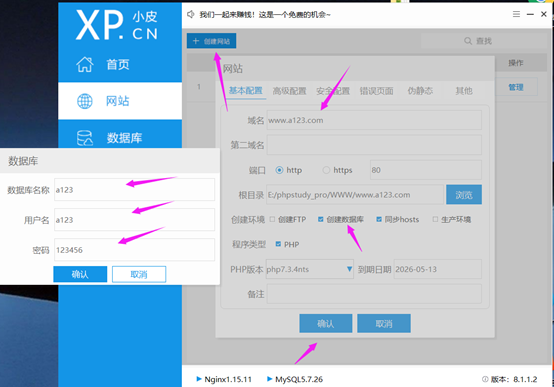Click row number 1 in the site list

click(x=199, y=87)
